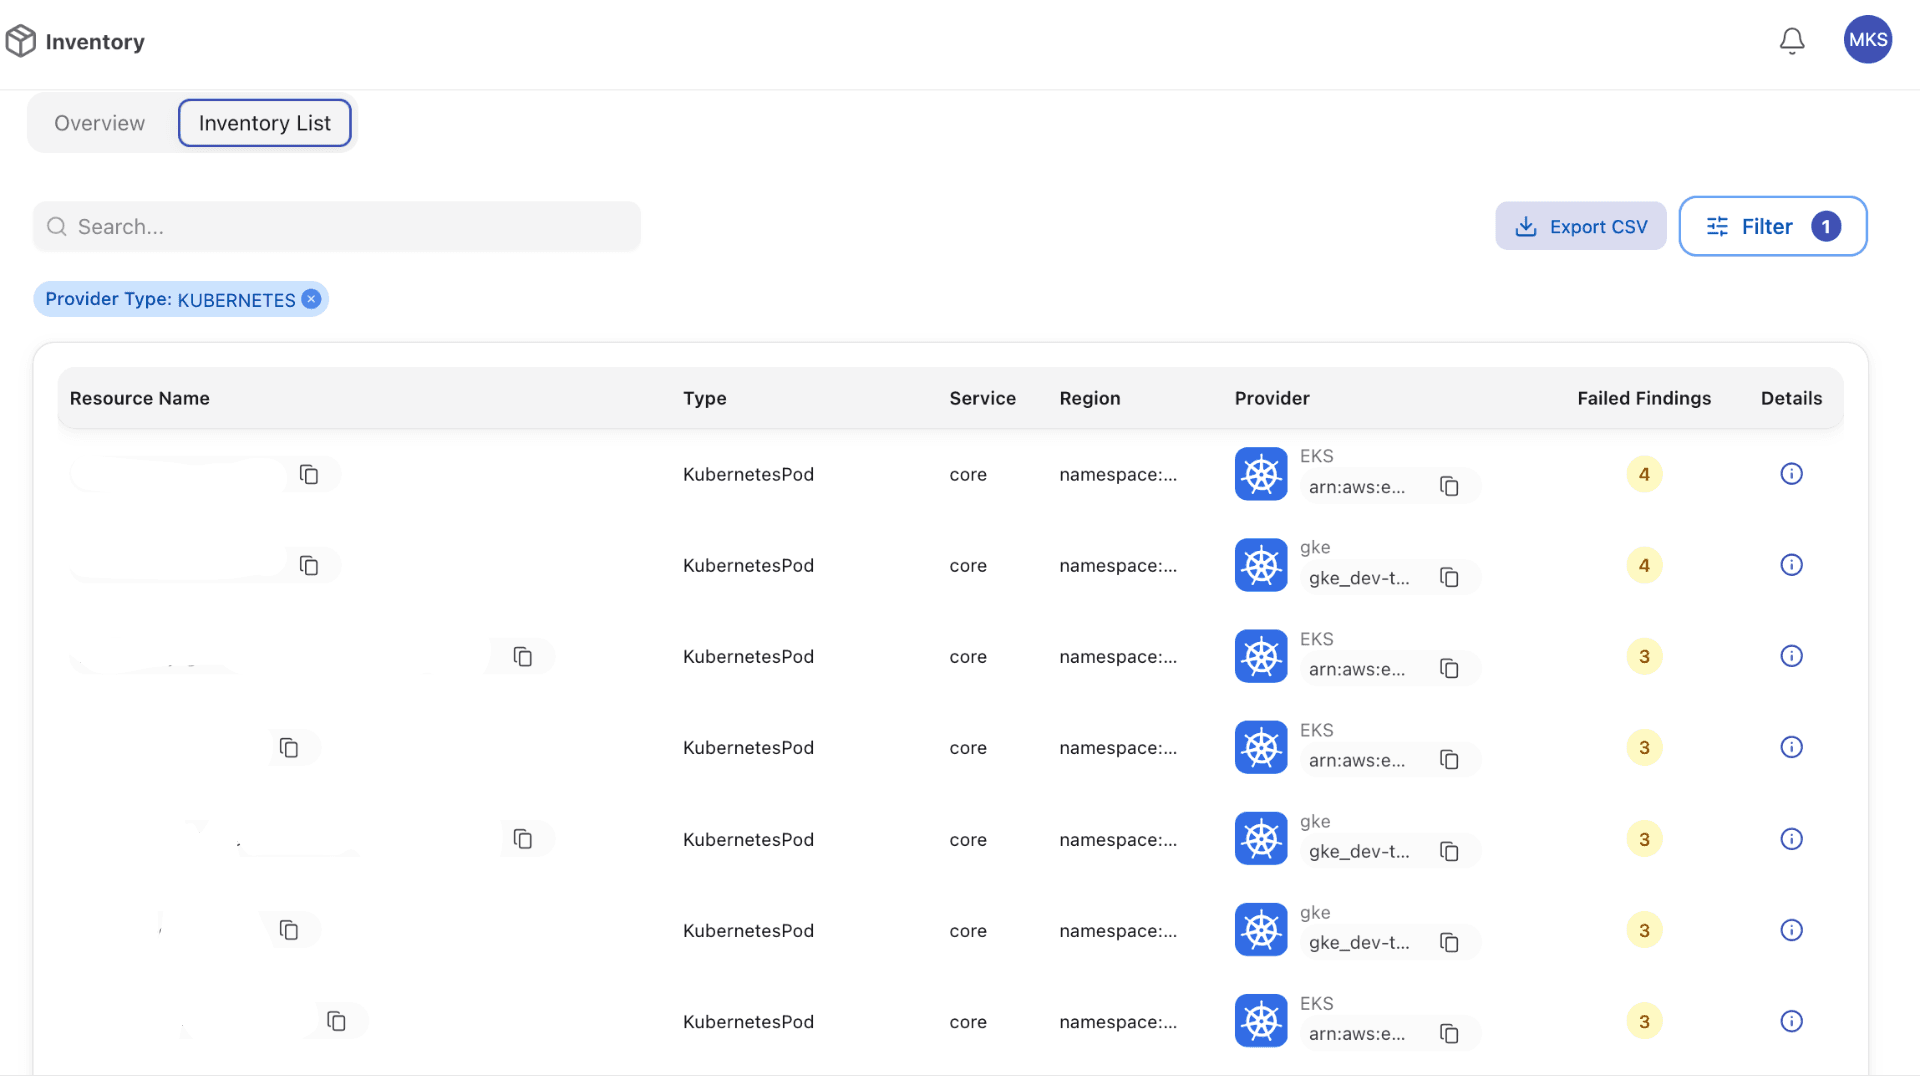Image resolution: width=1920 pixels, height=1080 pixels.
Task: Click the copy icon beside the first resource name
Action: (308, 474)
